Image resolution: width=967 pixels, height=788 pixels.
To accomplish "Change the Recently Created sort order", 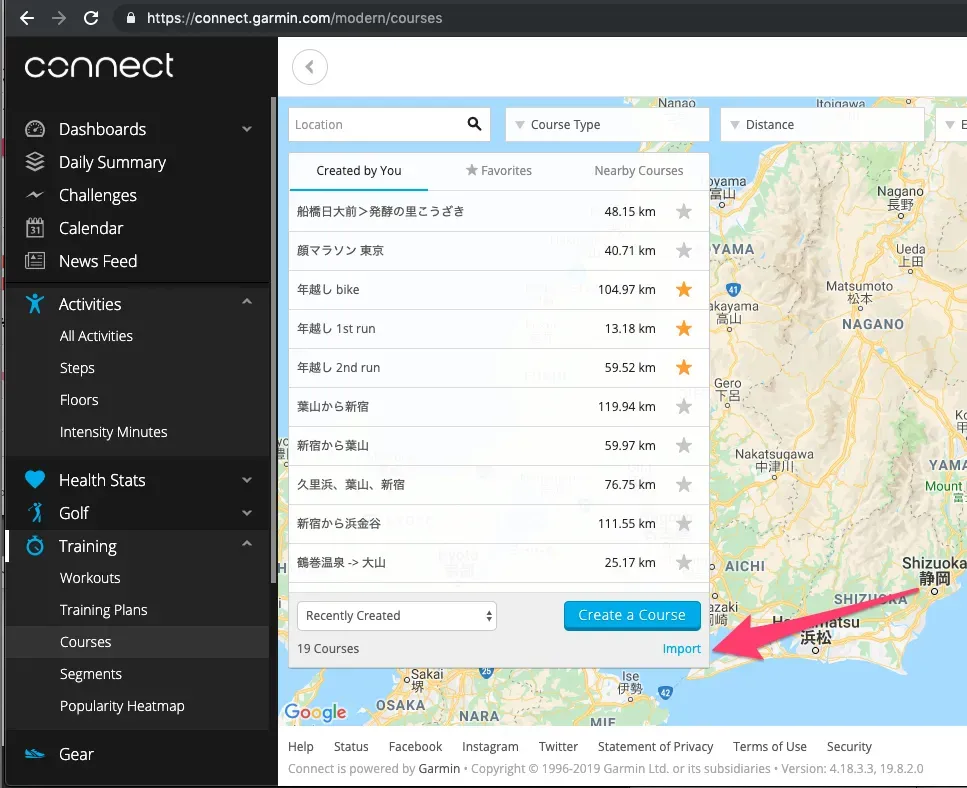I will point(396,615).
